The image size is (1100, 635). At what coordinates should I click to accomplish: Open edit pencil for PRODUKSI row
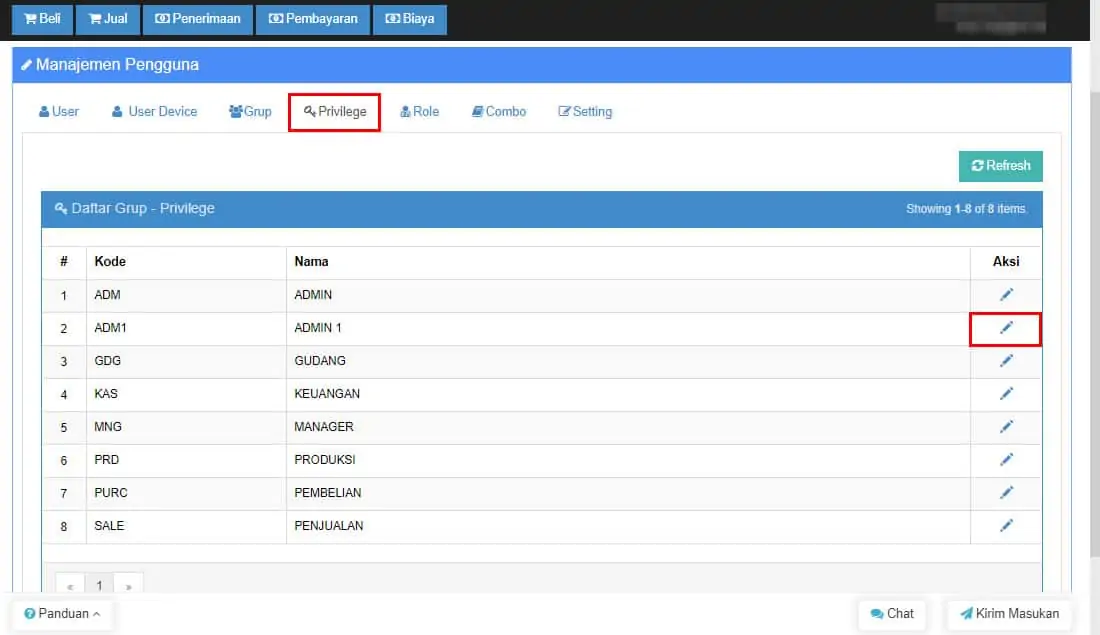[1006, 460]
